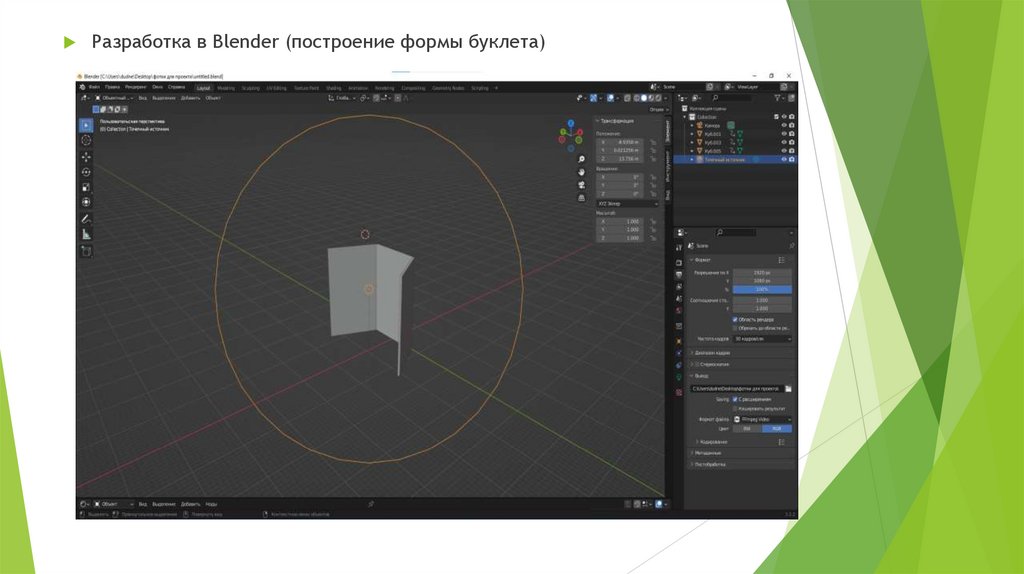
Task: Toggle the 'Область рендера' checkbox
Action: 735,319
